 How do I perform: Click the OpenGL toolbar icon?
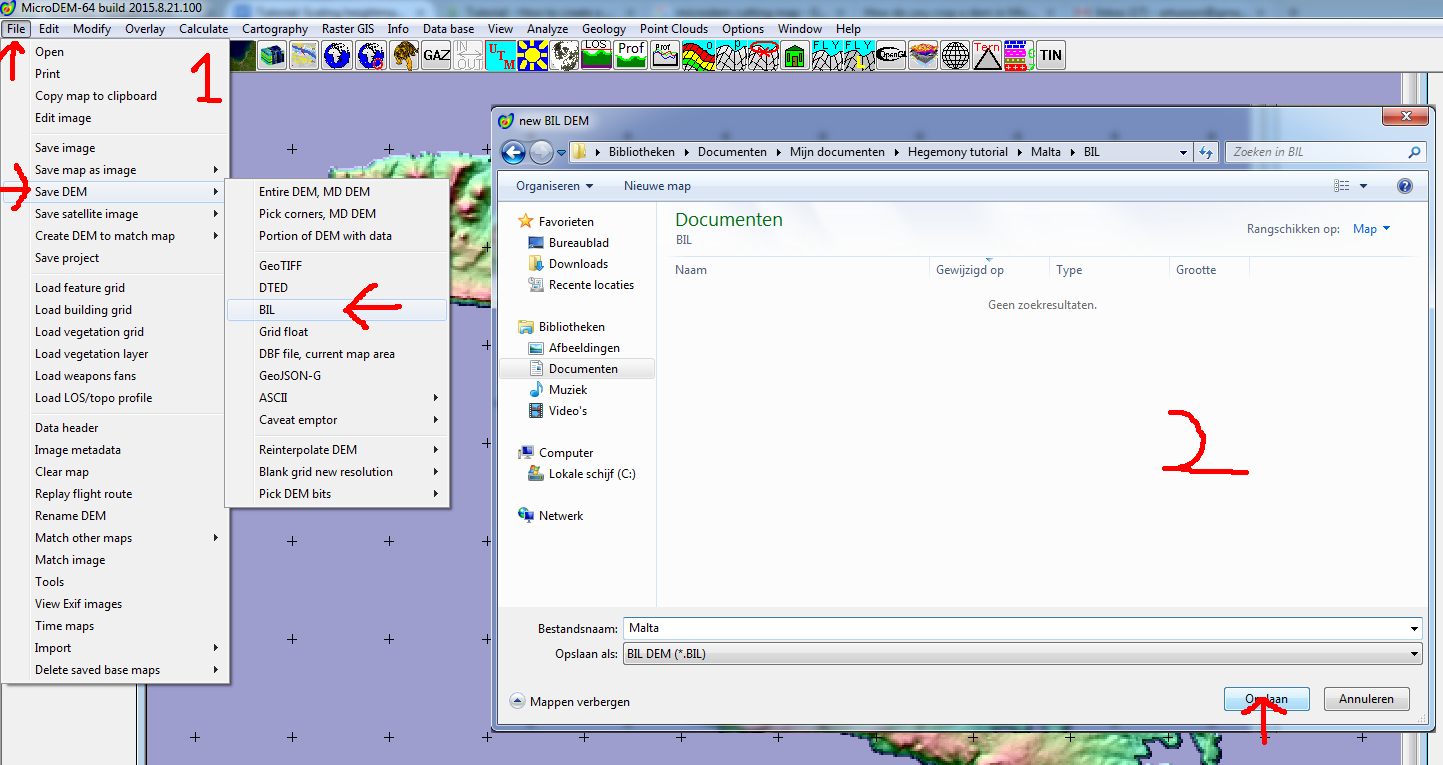[891, 55]
